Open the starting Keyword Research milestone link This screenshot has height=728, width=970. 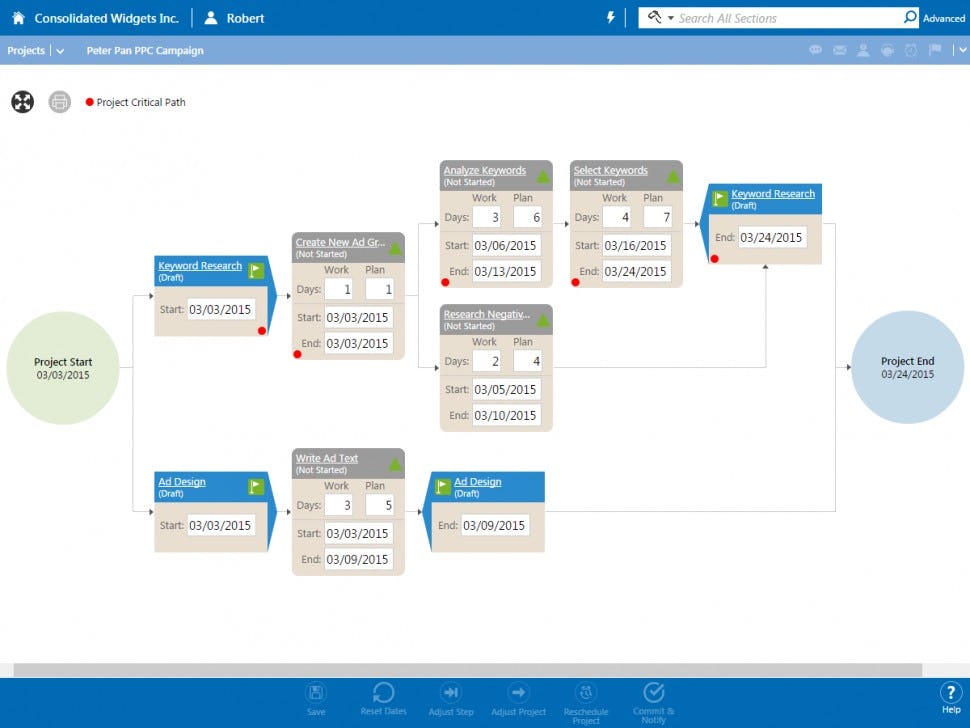click(200, 265)
